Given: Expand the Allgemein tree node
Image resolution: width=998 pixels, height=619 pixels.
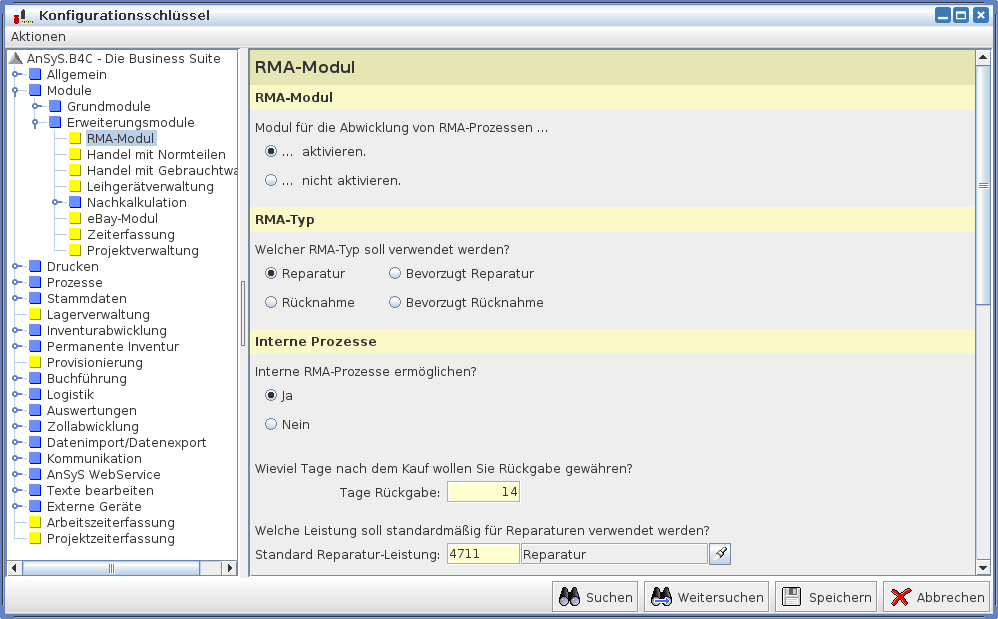Looking at the screenshot, I should tap(15, 75).
